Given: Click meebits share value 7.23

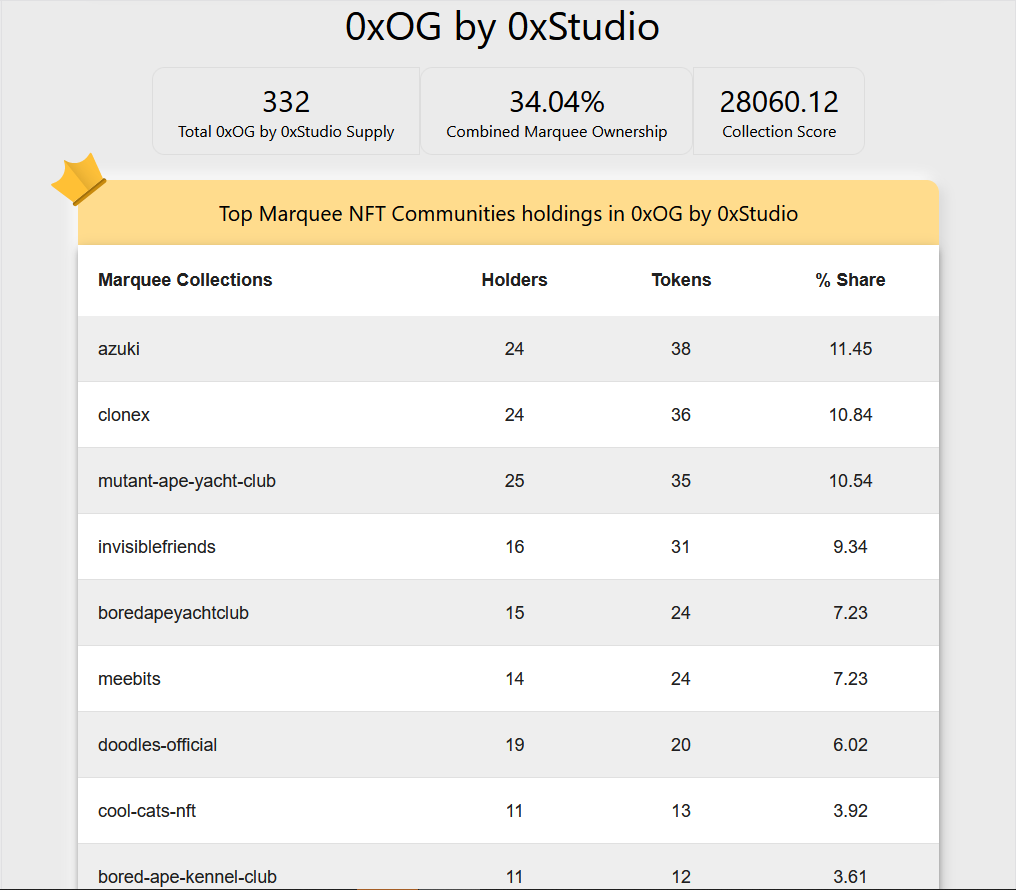Looking at the screenshot, I should 850,679.
